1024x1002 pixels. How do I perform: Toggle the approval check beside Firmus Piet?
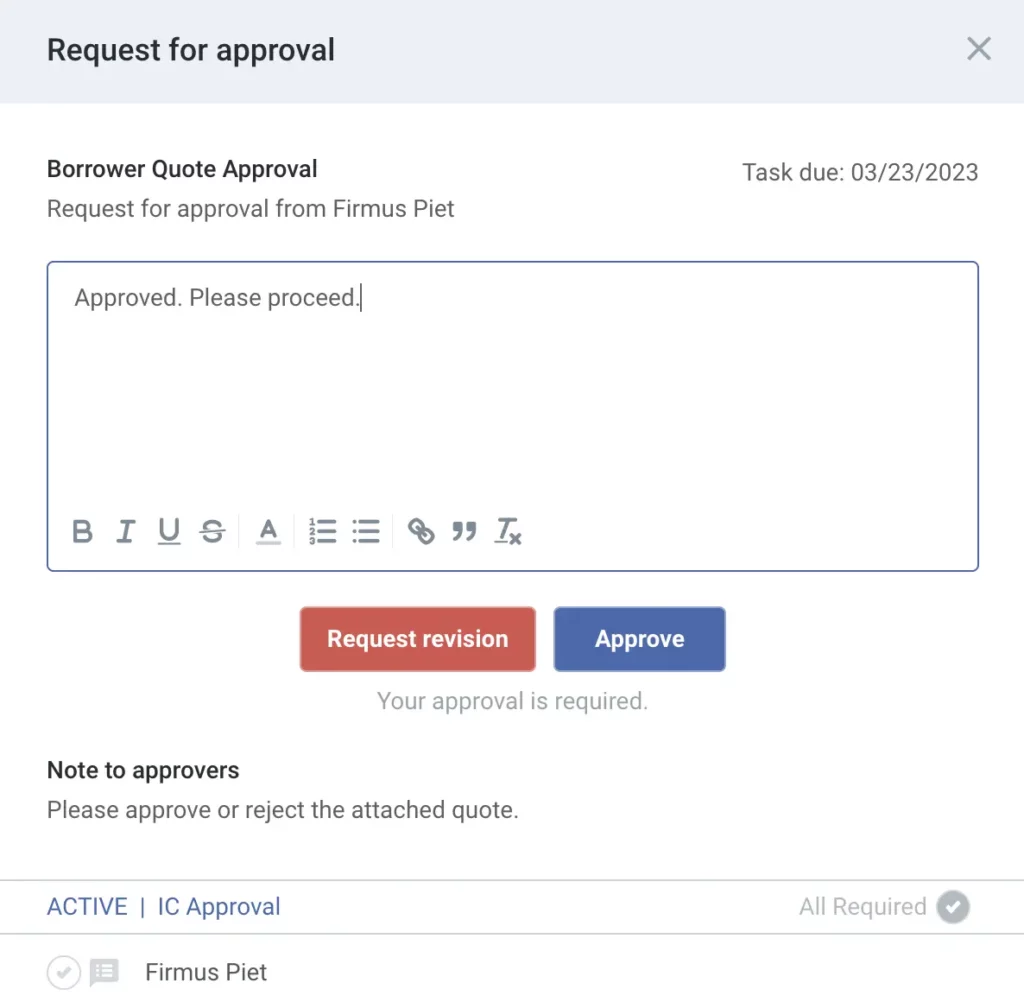tap(63, 971)
